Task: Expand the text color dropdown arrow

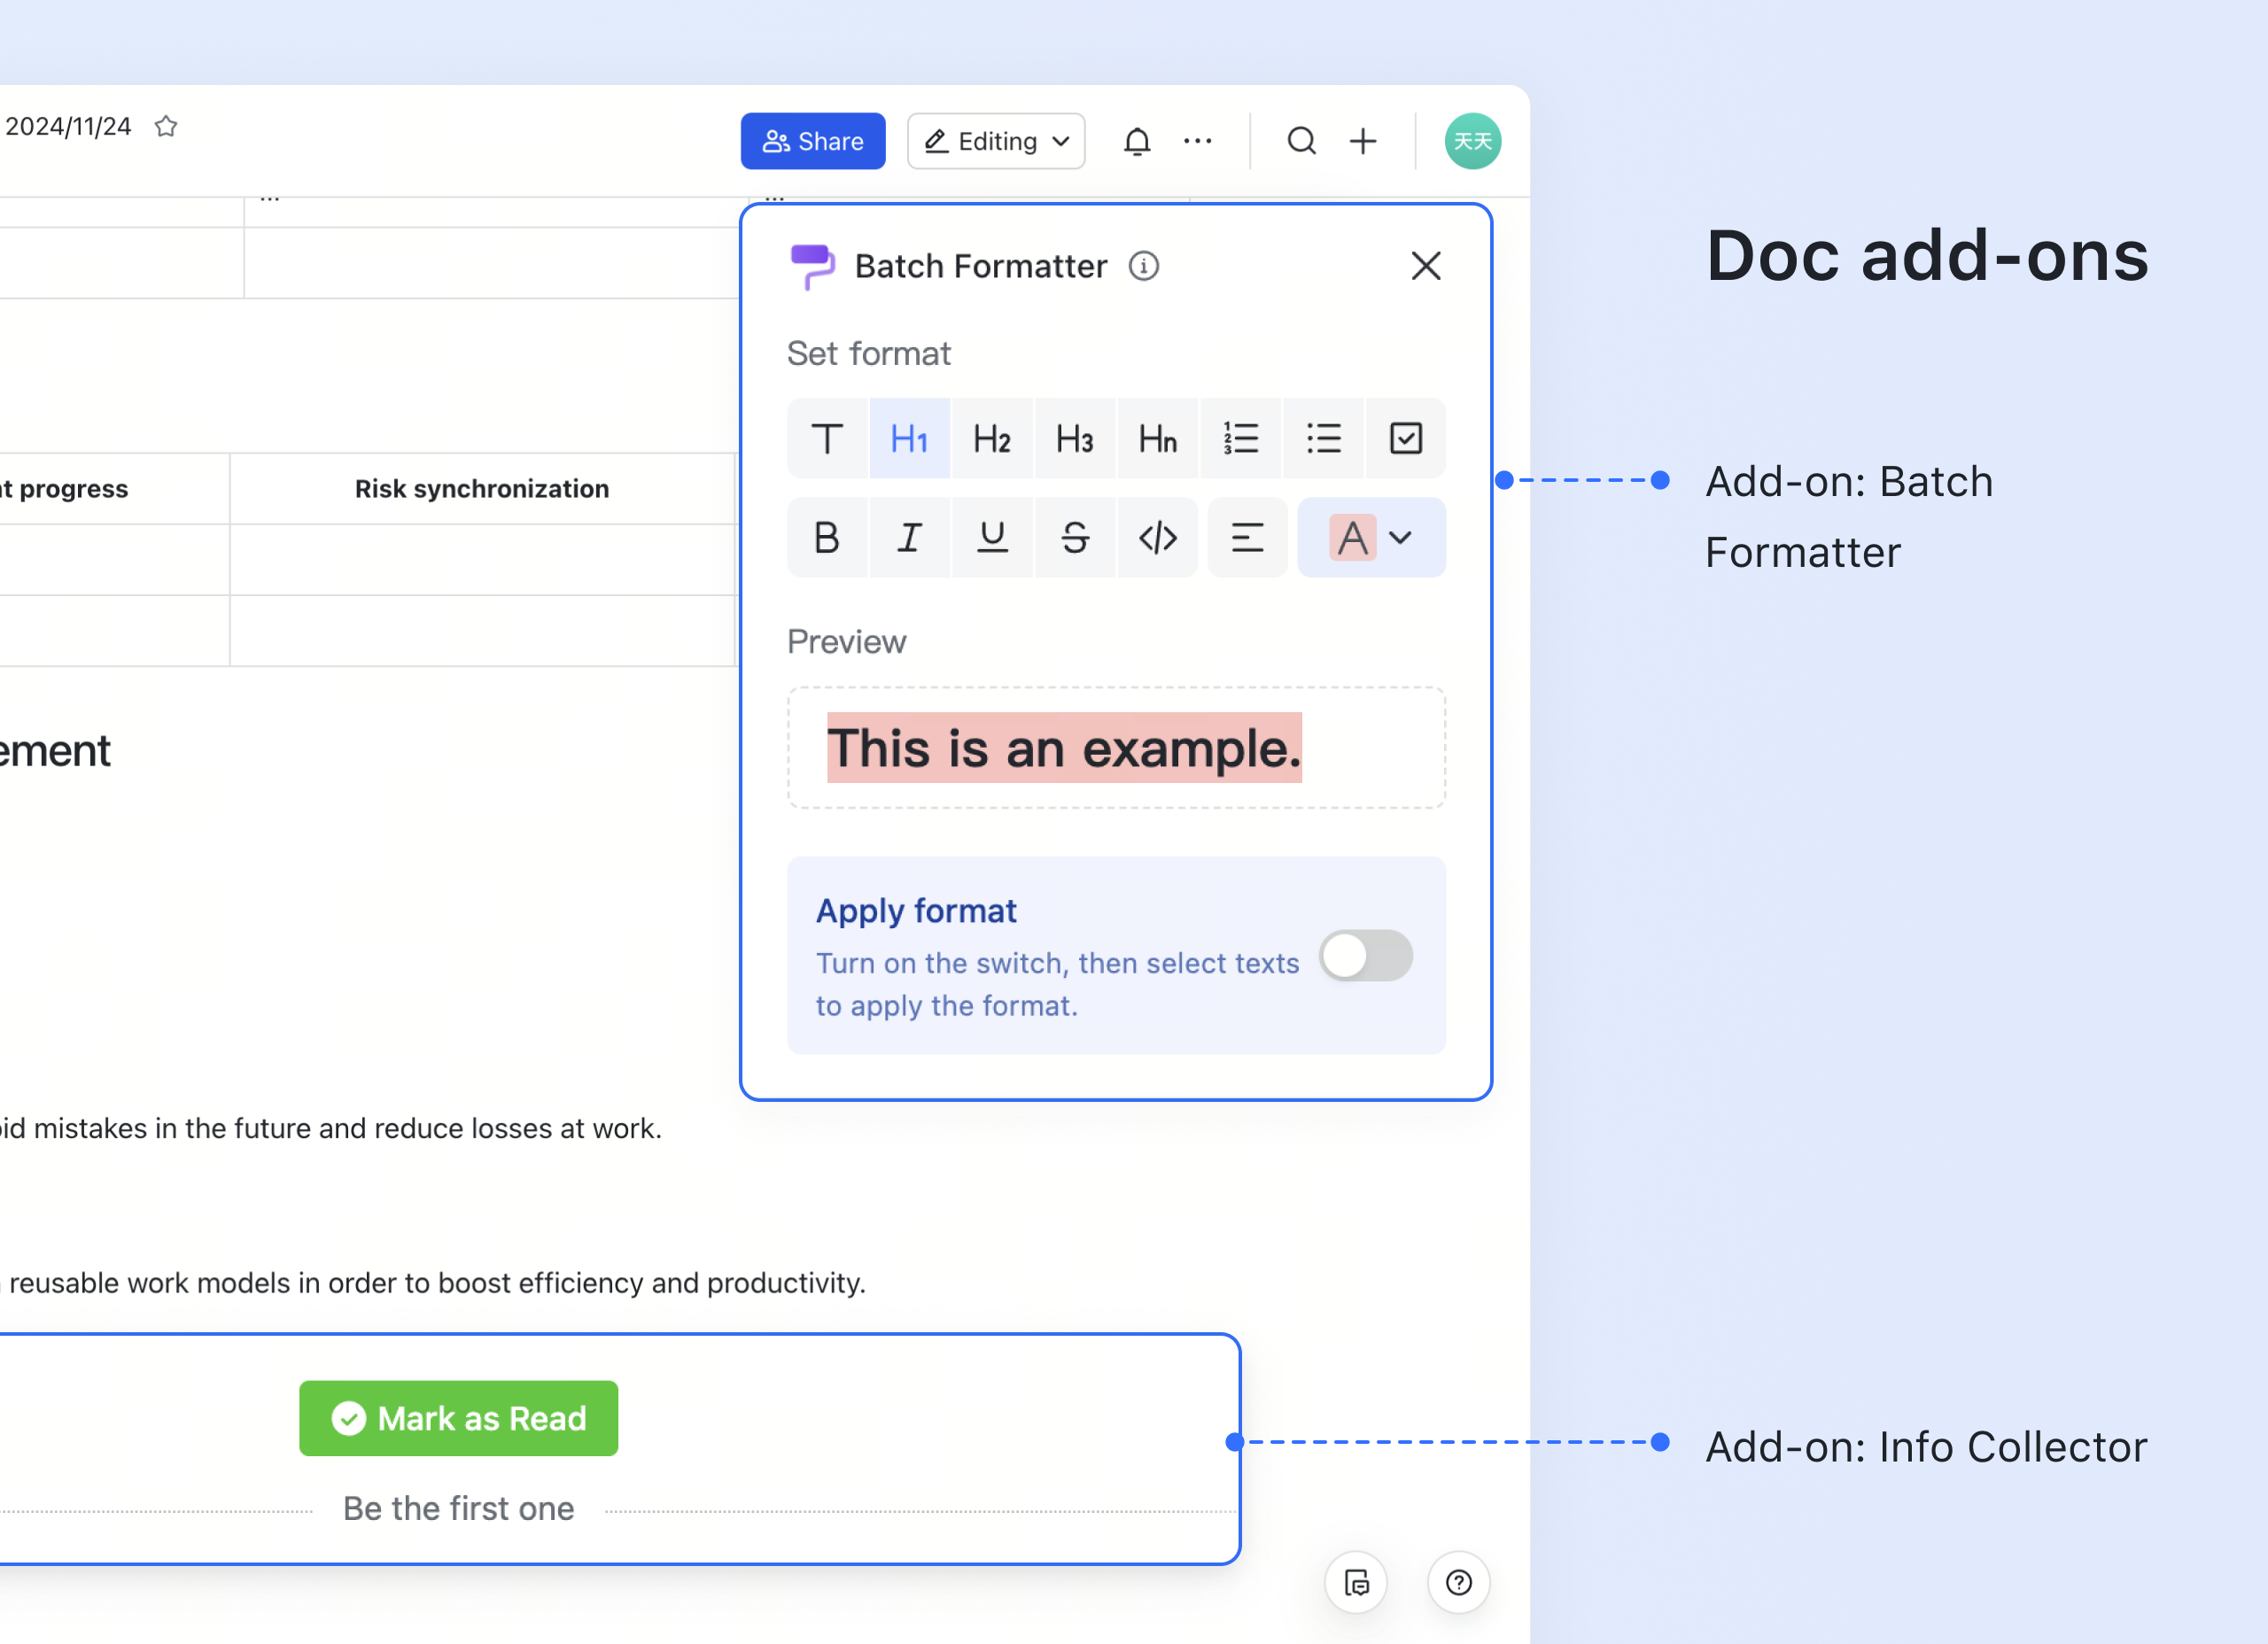Action: (1401, 538)
